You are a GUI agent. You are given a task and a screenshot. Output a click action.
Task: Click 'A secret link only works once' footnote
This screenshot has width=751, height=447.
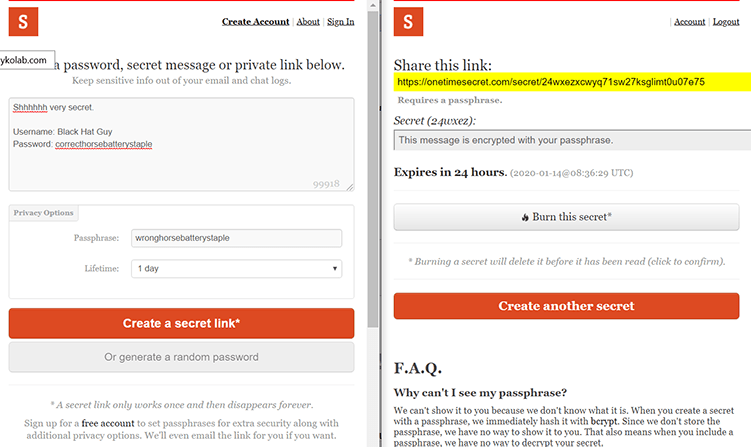[x=182, y=405]
